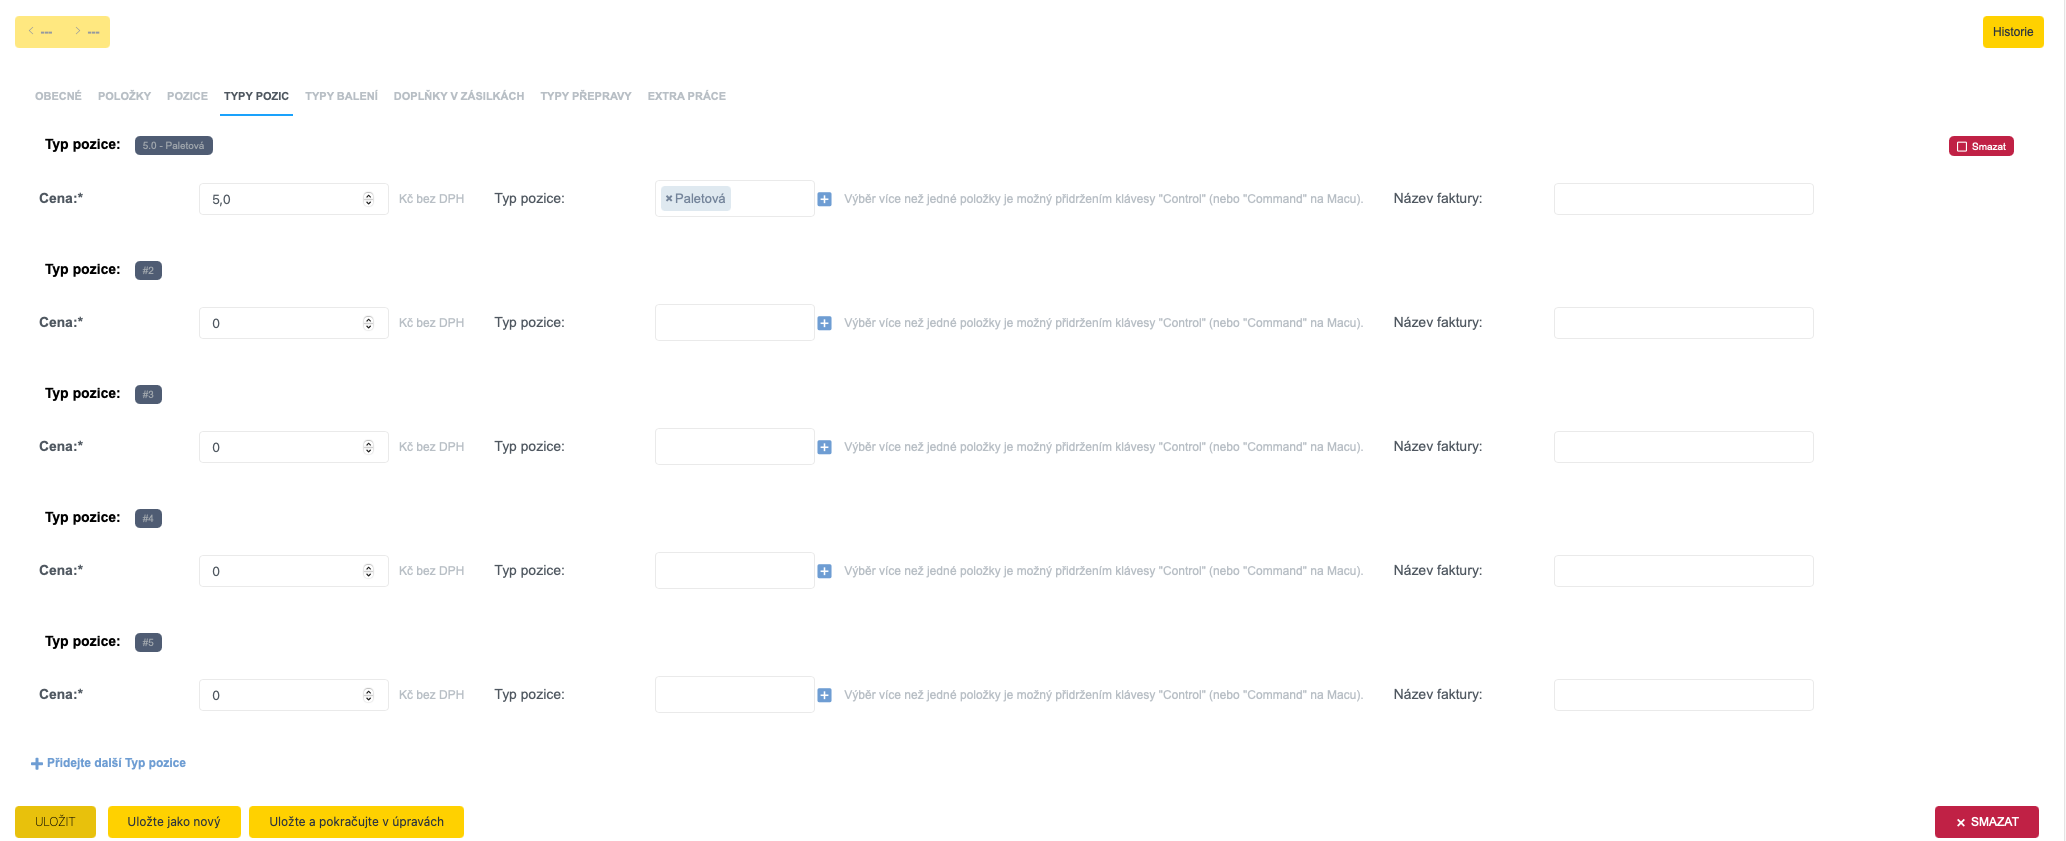Click the blue plus icon in row #5
This screenshot has height=841, width=2066.
824,695
